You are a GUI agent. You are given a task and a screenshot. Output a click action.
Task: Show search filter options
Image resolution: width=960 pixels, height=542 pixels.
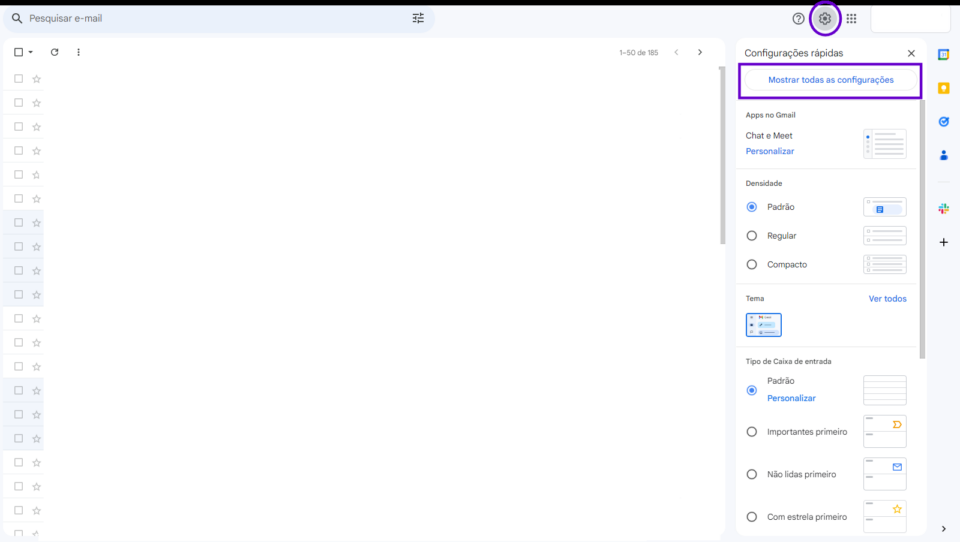pyautogui.click(x=418, y=18)
